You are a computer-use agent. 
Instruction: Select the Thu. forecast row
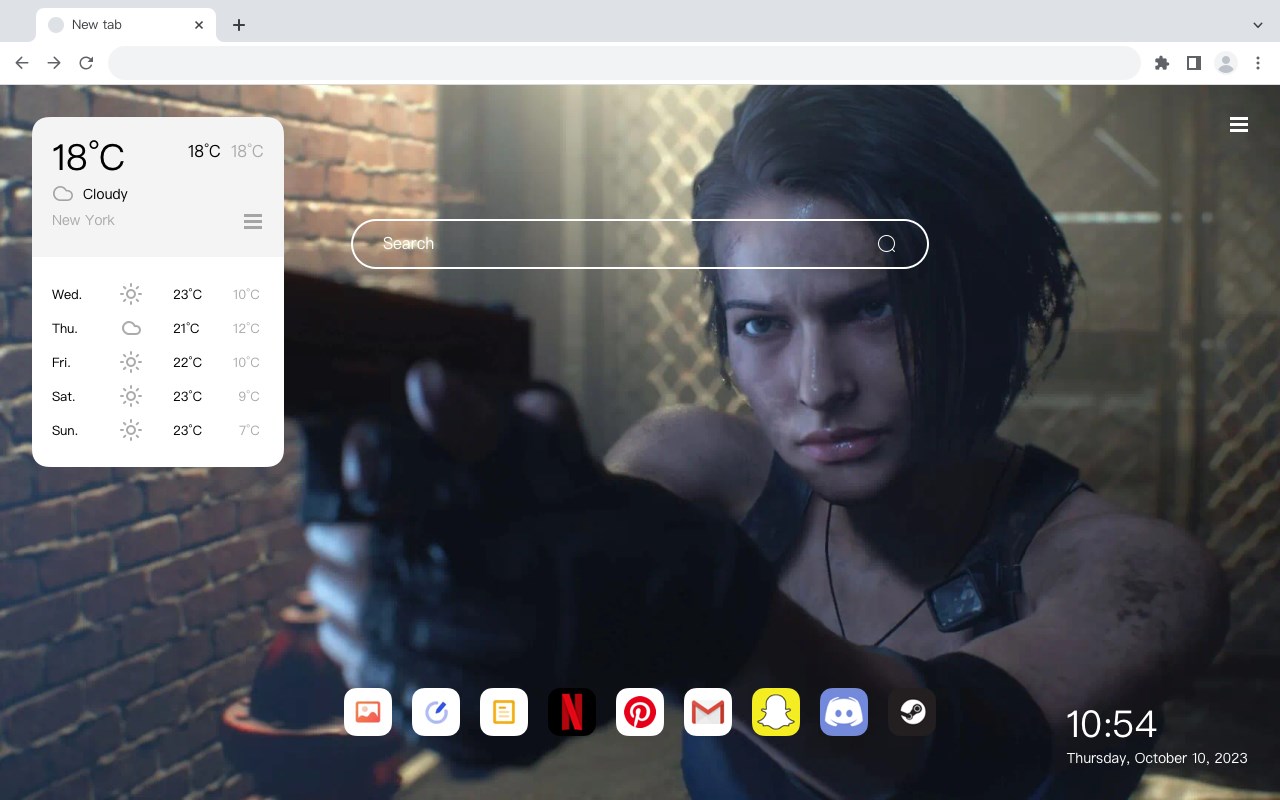(158, 328)
